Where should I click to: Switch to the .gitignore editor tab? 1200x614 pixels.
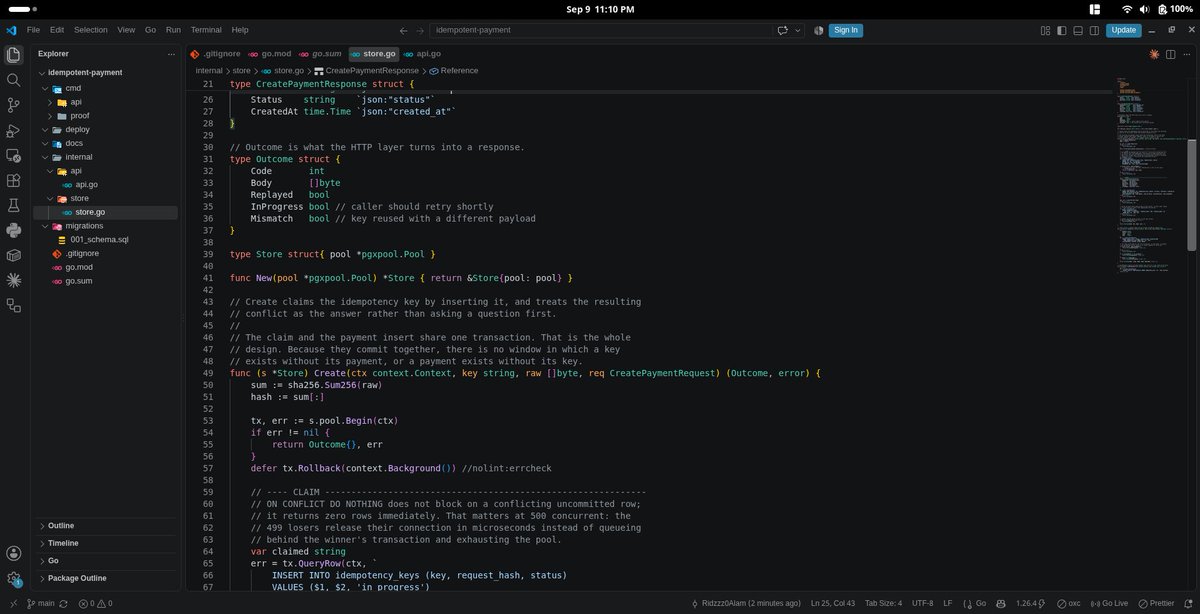(214, 54)
